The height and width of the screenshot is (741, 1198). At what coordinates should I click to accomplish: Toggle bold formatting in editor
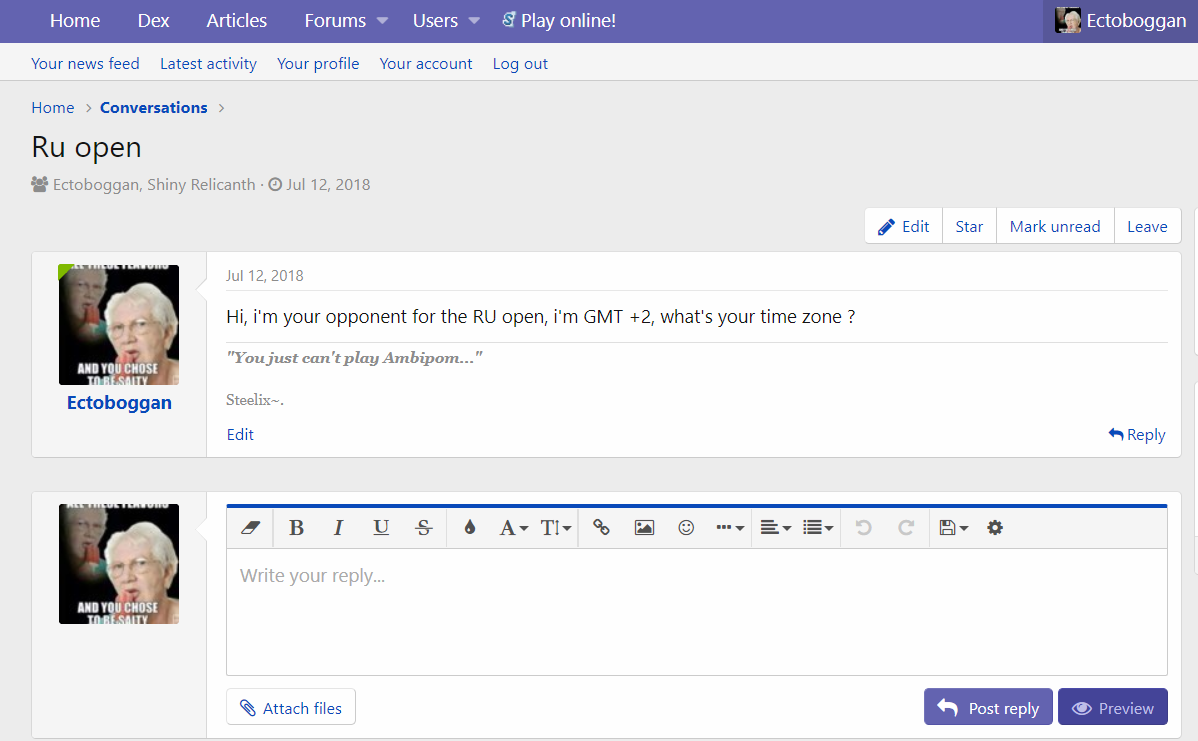[296, 528]
